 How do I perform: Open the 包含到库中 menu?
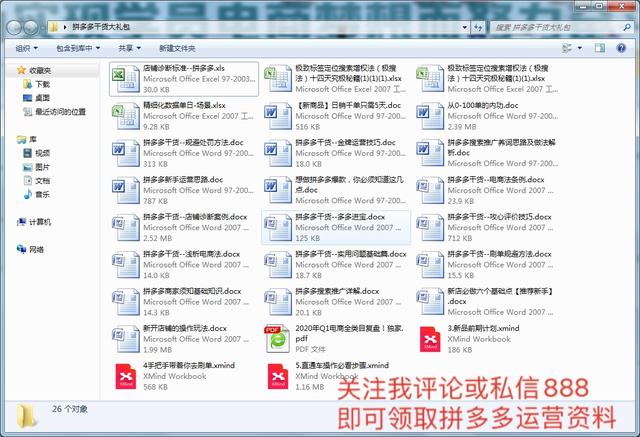click(78, 48)
